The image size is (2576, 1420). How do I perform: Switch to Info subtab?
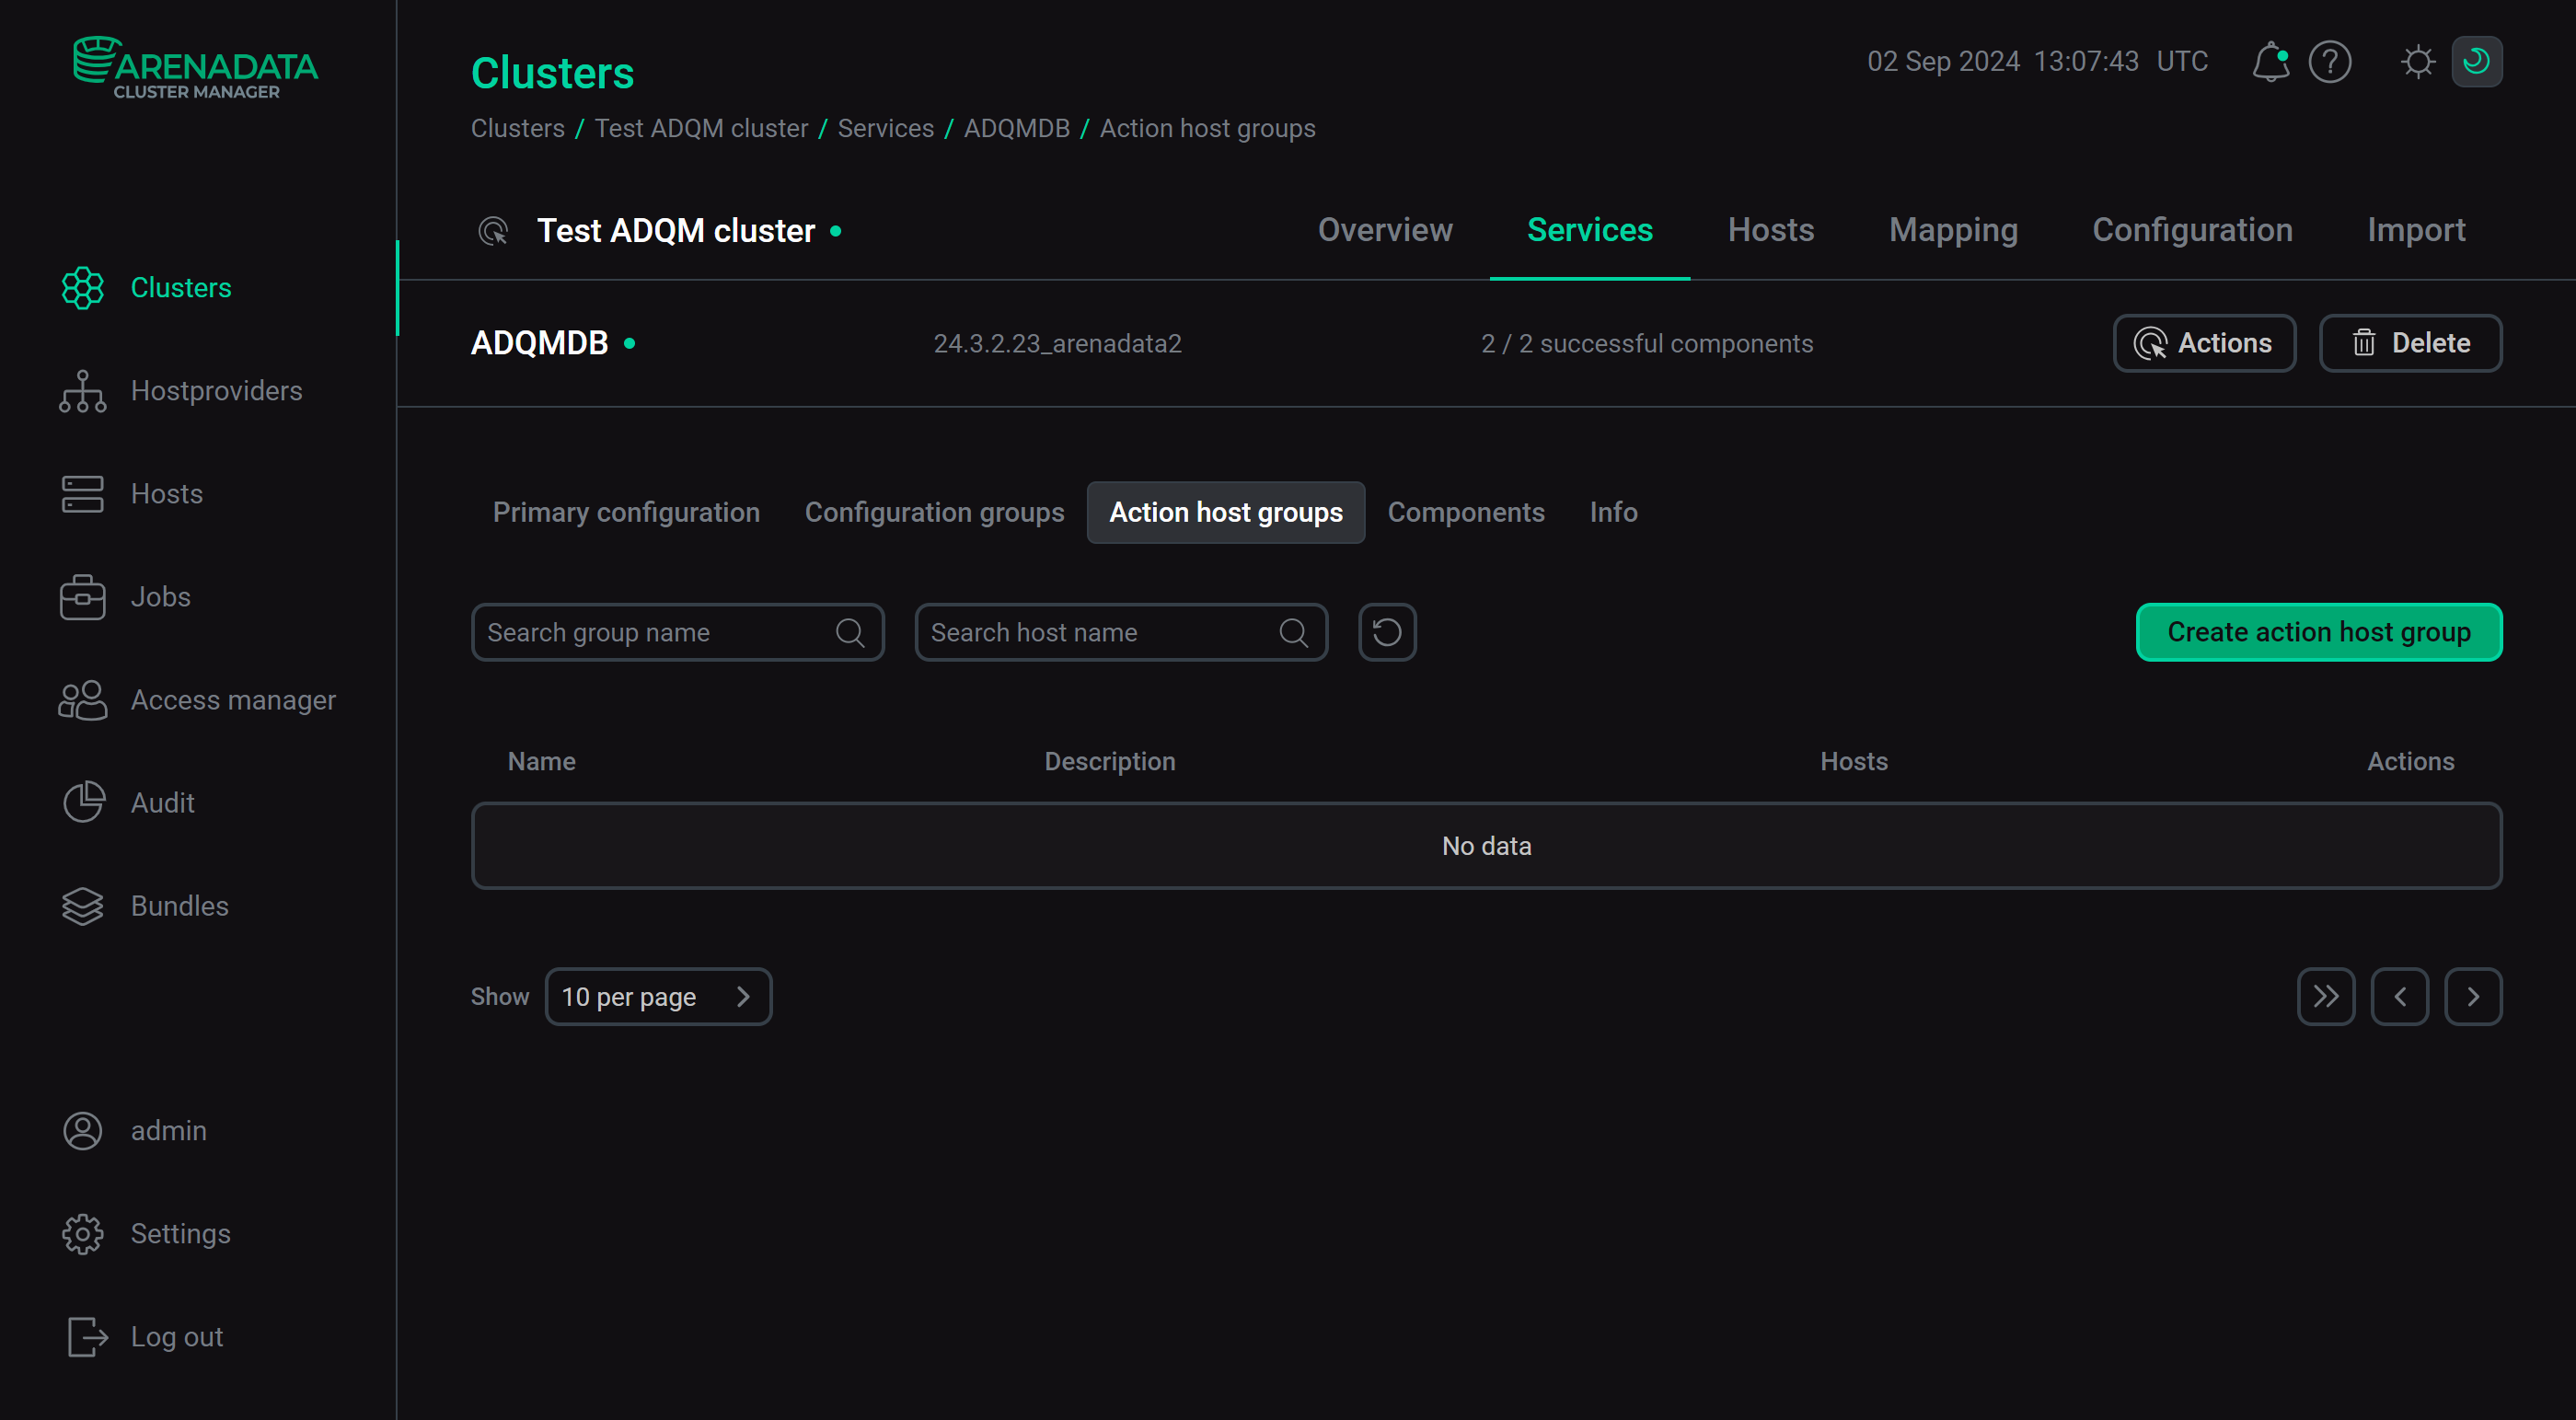pyautogui.click(x=1613, y=512)
